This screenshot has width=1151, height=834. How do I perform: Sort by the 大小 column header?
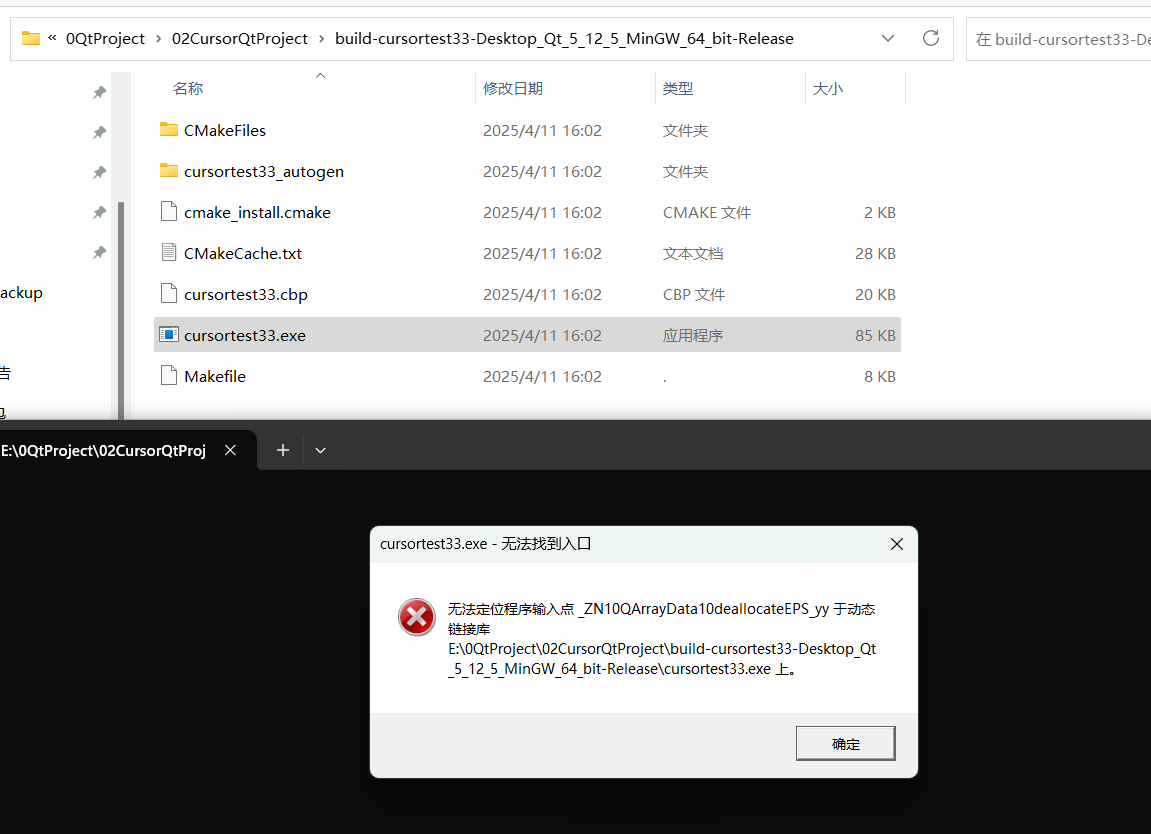coord(827,88)
